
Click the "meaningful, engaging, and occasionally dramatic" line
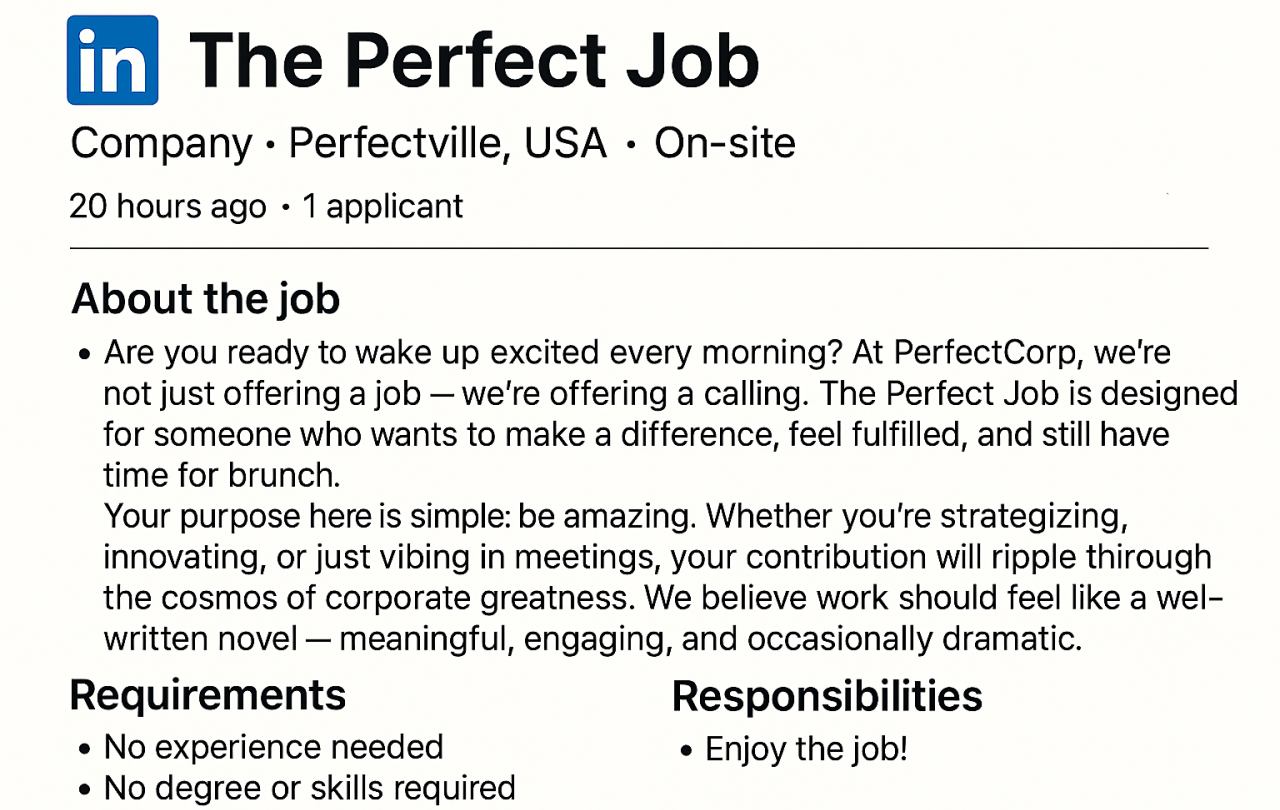coord(710,638)
